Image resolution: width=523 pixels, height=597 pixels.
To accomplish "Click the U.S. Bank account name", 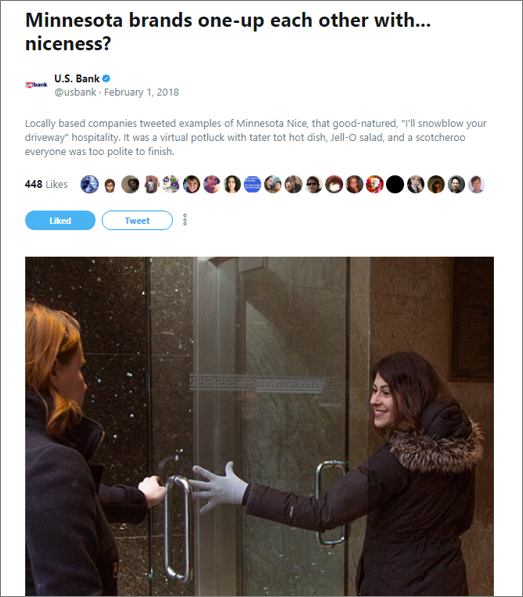I will pyautogui.click(x=77, y=78).
